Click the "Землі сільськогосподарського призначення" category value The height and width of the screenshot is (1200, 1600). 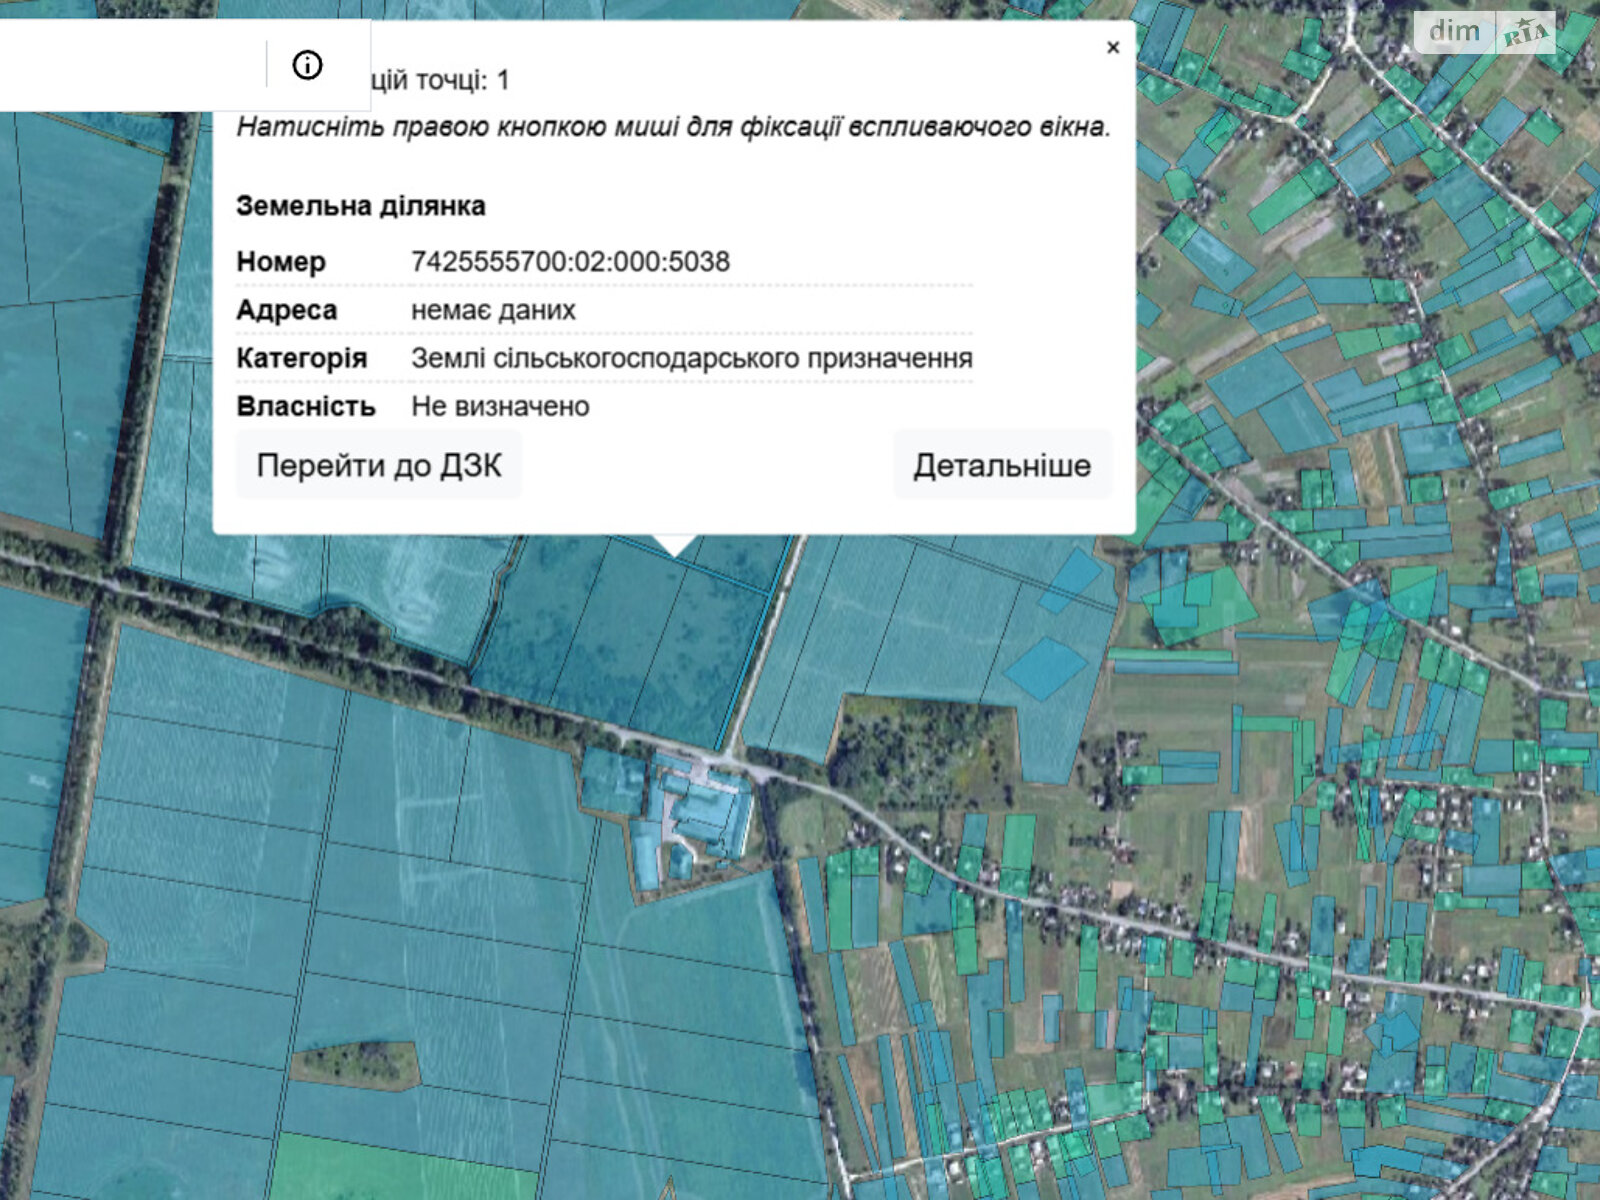(x=691, y=358)
